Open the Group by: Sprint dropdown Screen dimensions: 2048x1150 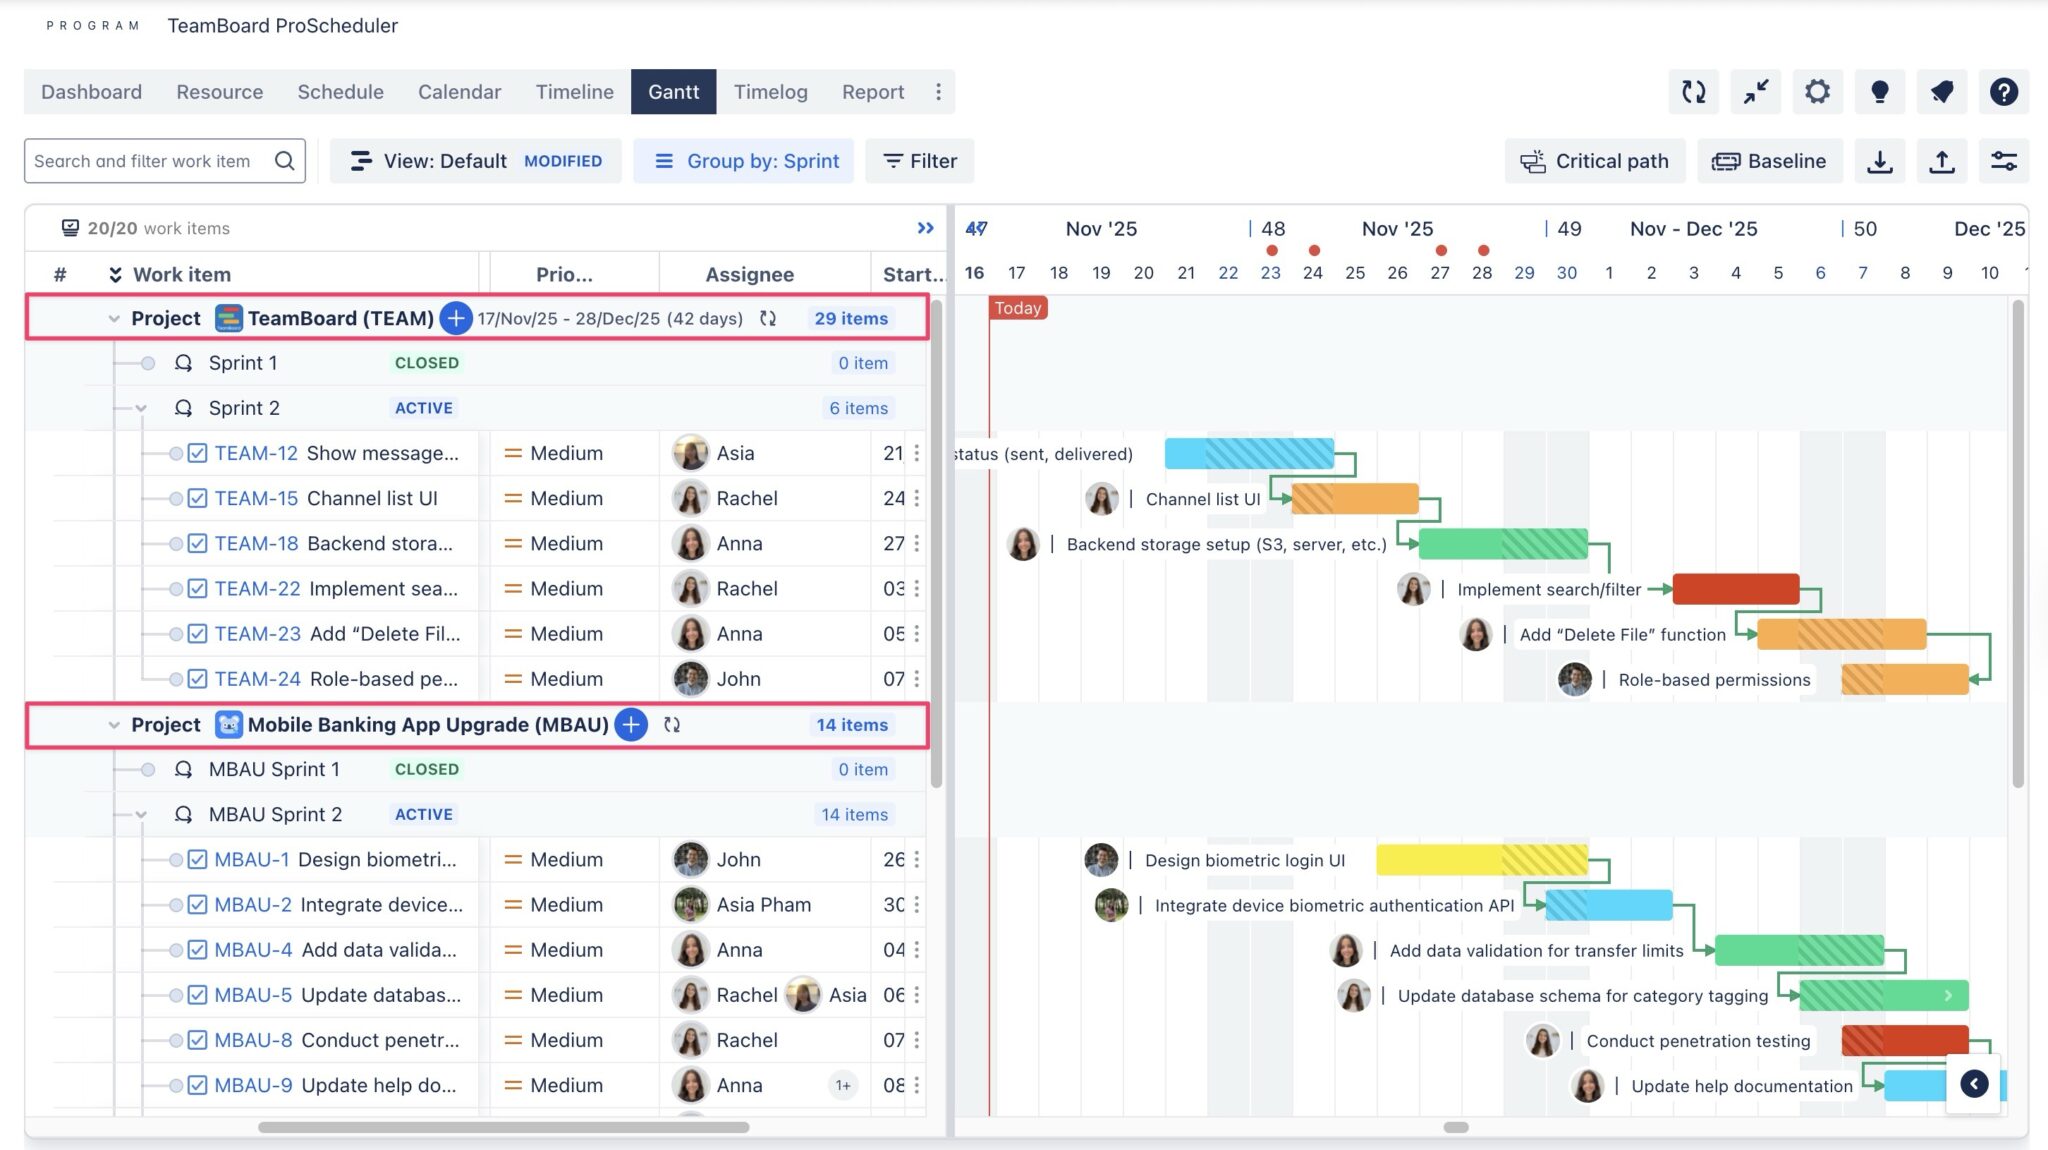[x=744, y=161]
